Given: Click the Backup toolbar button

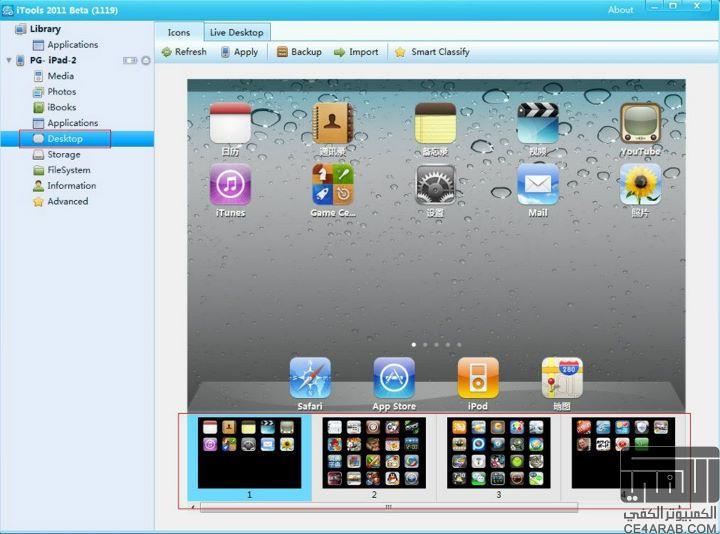Looking at the screenshot, I should [x=299, y=52].
